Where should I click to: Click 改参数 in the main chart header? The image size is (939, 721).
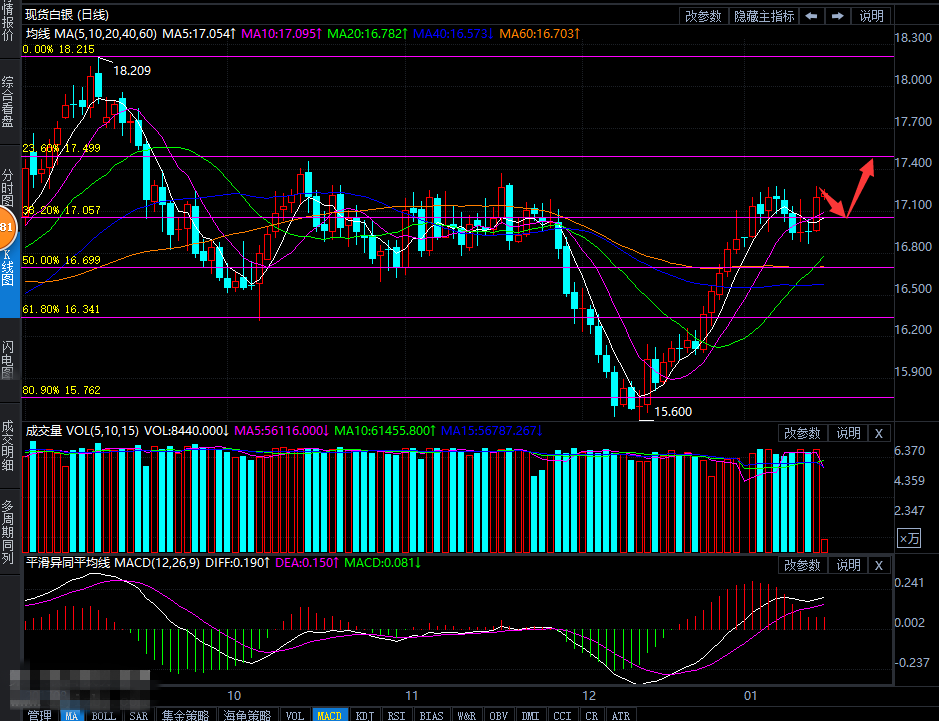click(703, 15)
